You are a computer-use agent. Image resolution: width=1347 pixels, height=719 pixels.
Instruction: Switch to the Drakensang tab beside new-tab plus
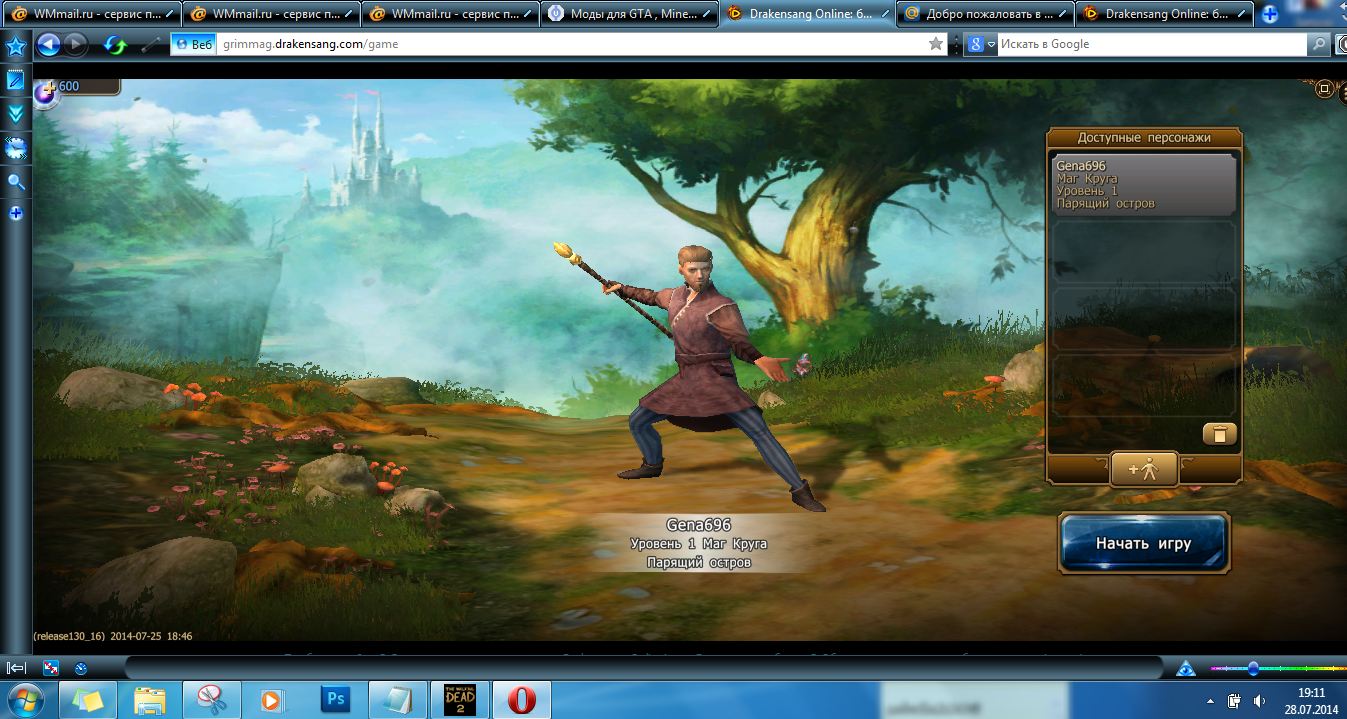tap(1165, 14)
